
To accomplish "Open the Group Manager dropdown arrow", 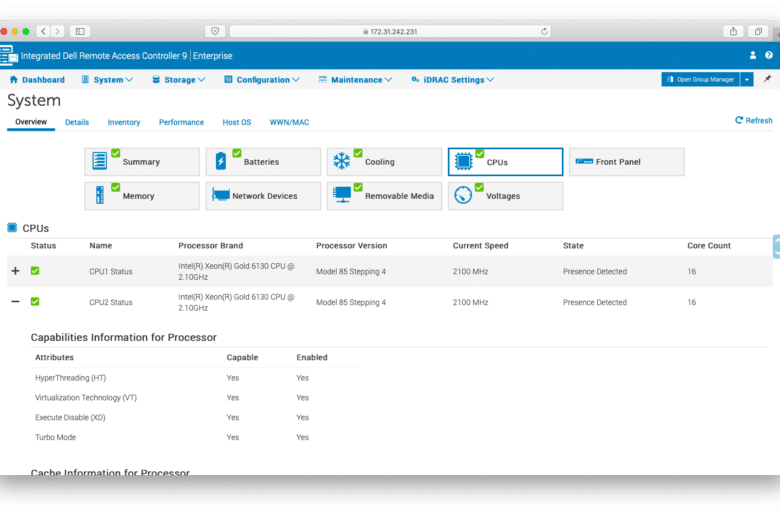I will click(x=747, y=79).
